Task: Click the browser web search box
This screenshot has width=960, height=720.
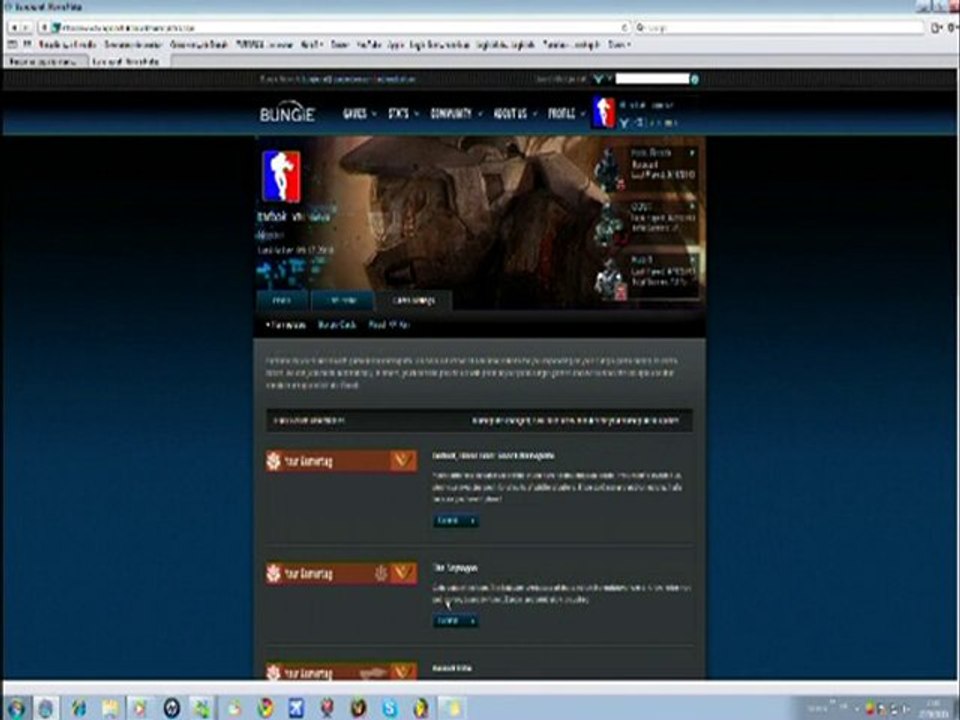Action: pos(779,28)
